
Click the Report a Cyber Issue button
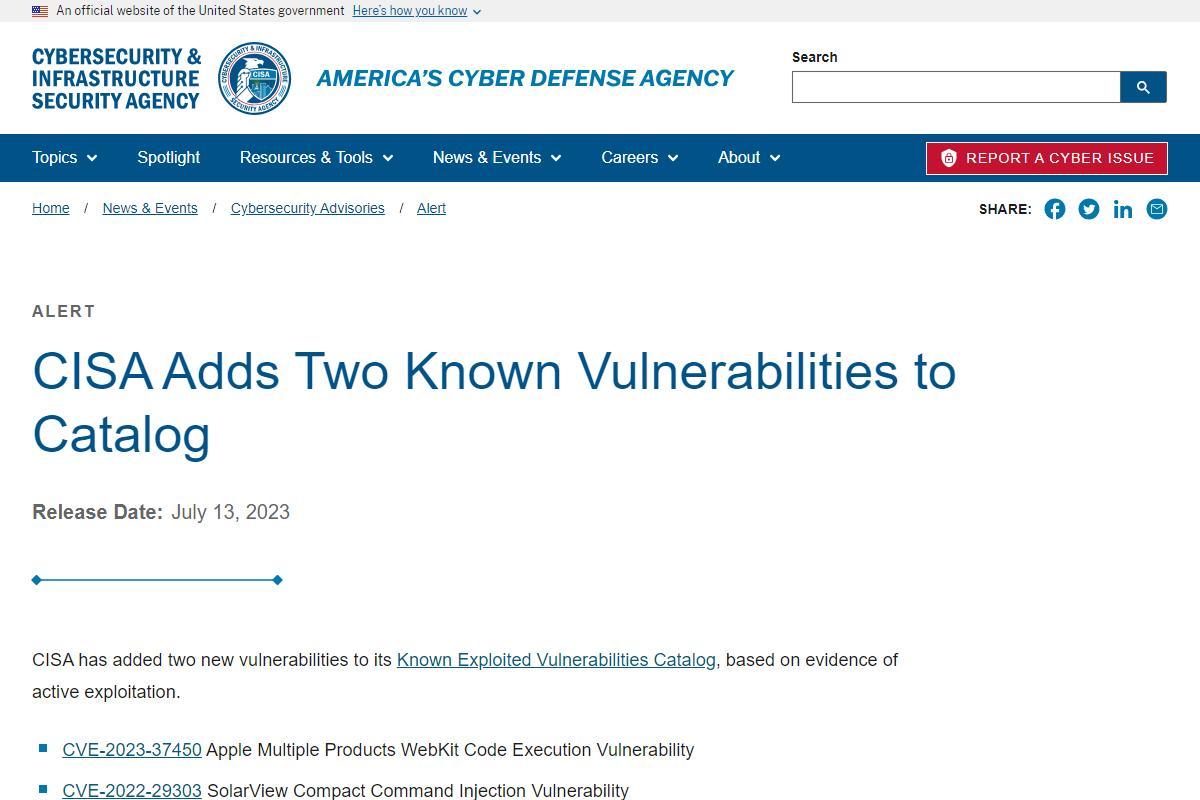pos(1047,158)
